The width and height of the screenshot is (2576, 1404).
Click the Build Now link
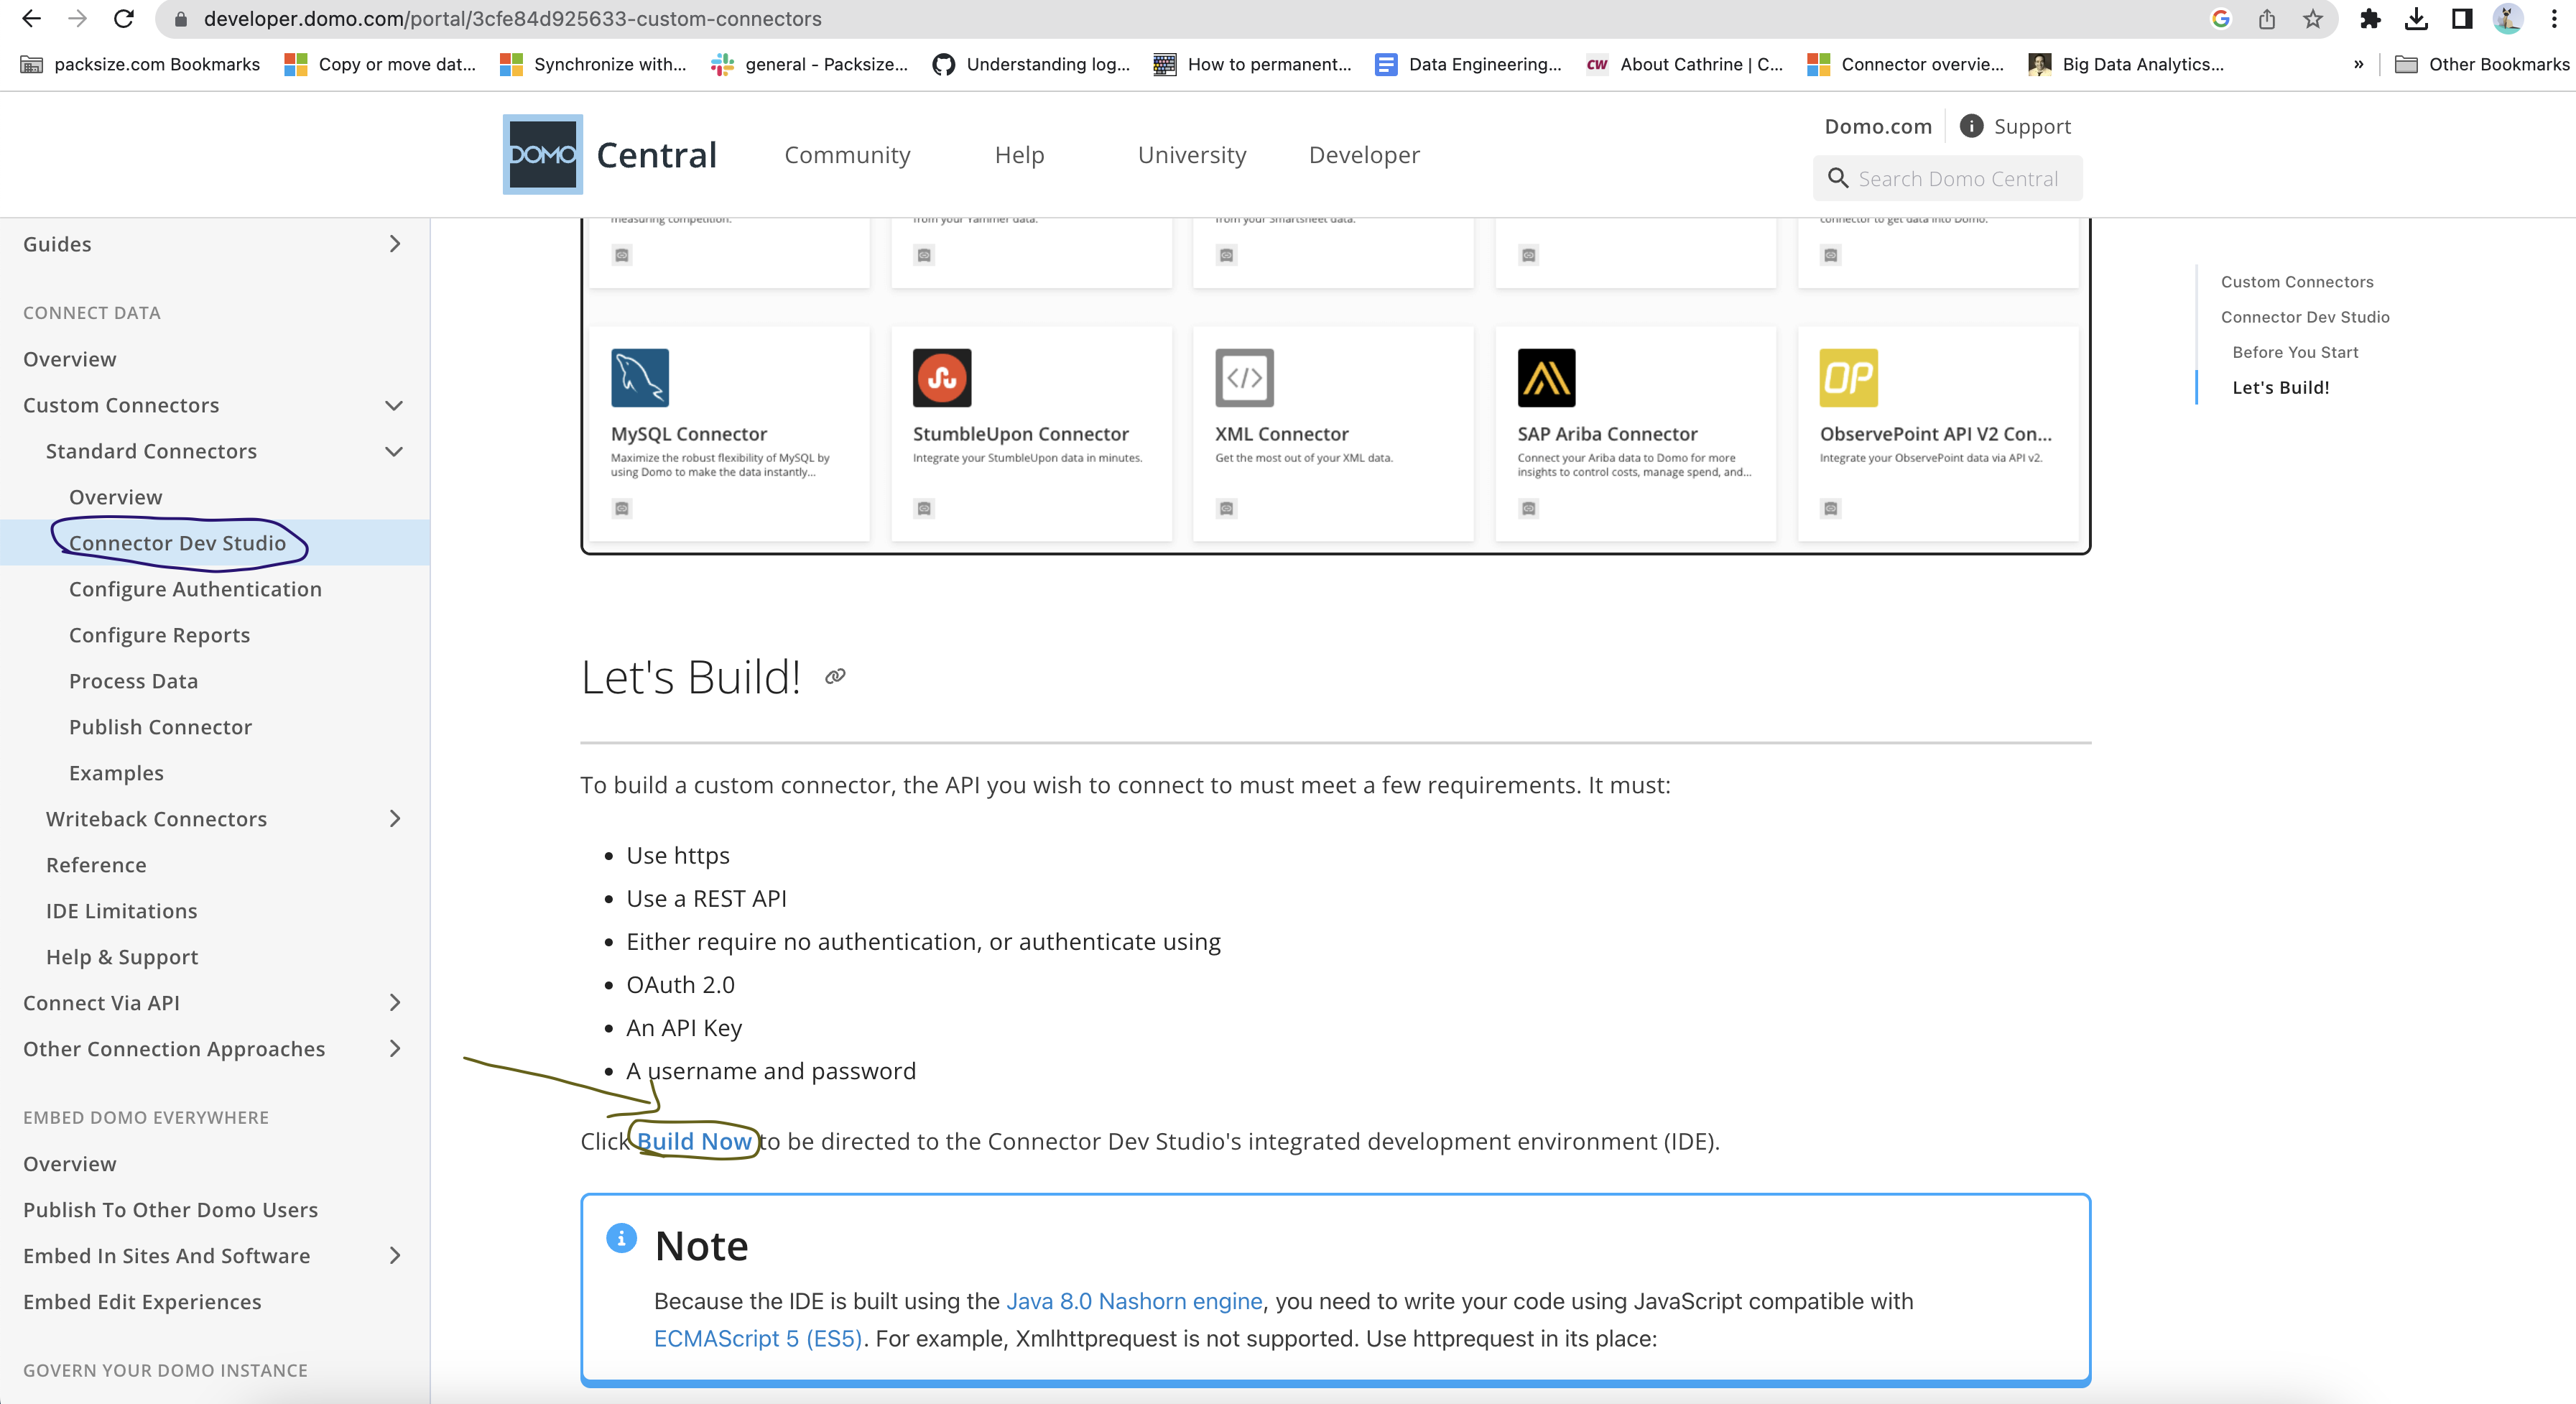(x=694, y=1141)
